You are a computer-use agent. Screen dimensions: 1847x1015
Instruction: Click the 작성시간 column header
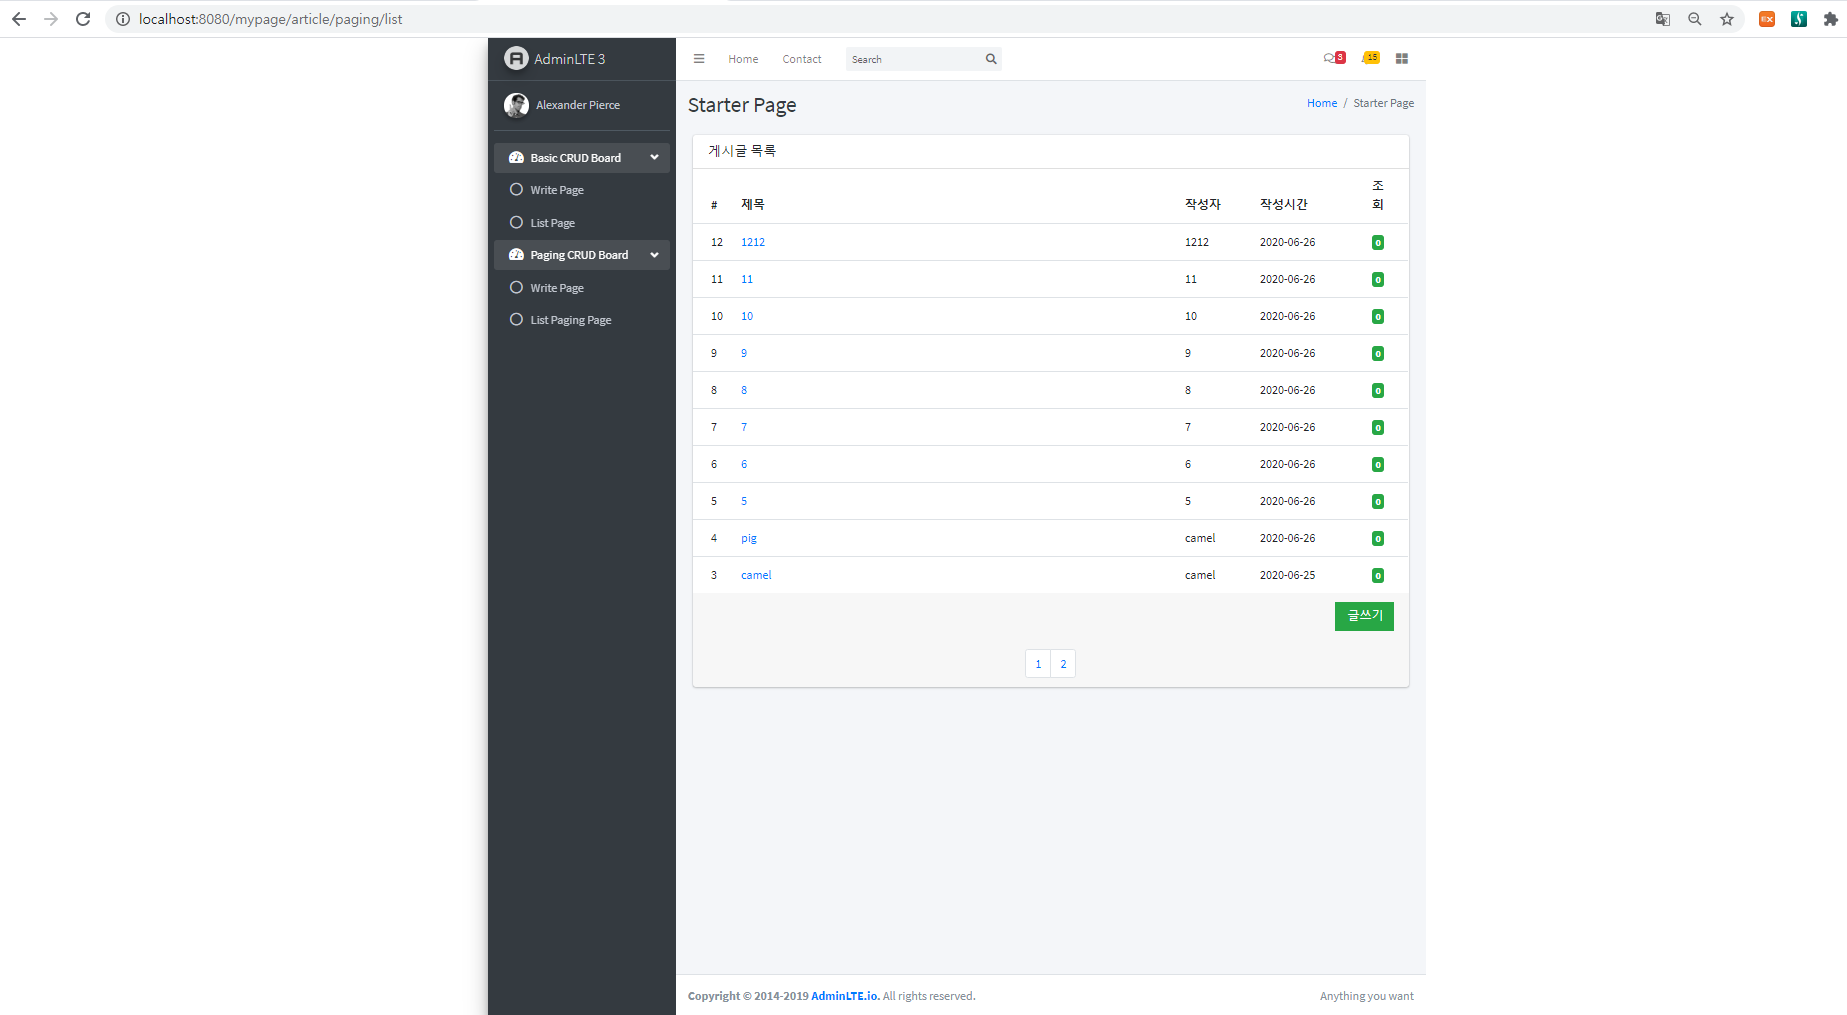[1284, 204]
